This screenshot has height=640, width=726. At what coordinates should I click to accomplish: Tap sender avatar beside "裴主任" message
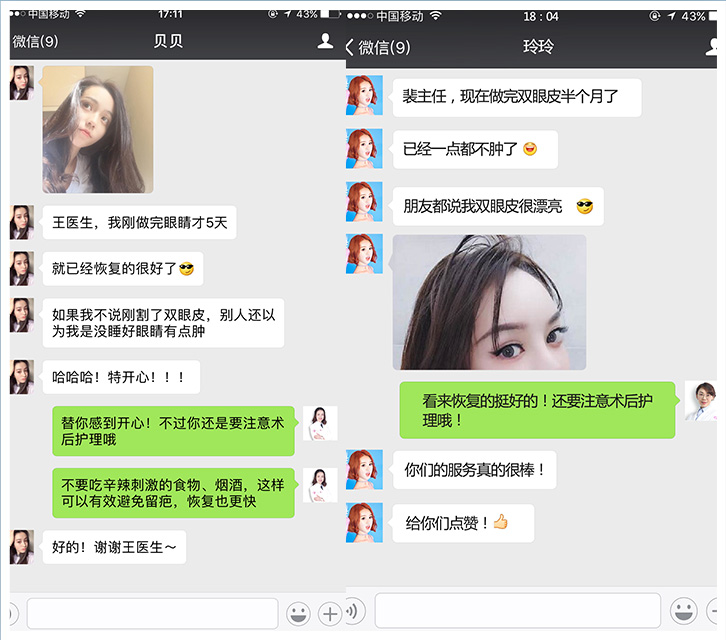click(x=364, y=95)
